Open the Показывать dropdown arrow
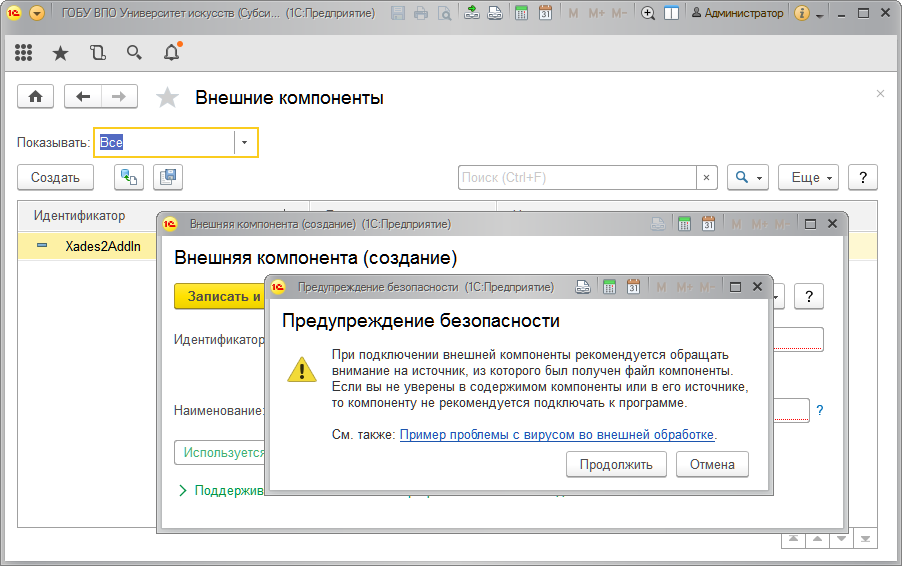 click(244, 142)
